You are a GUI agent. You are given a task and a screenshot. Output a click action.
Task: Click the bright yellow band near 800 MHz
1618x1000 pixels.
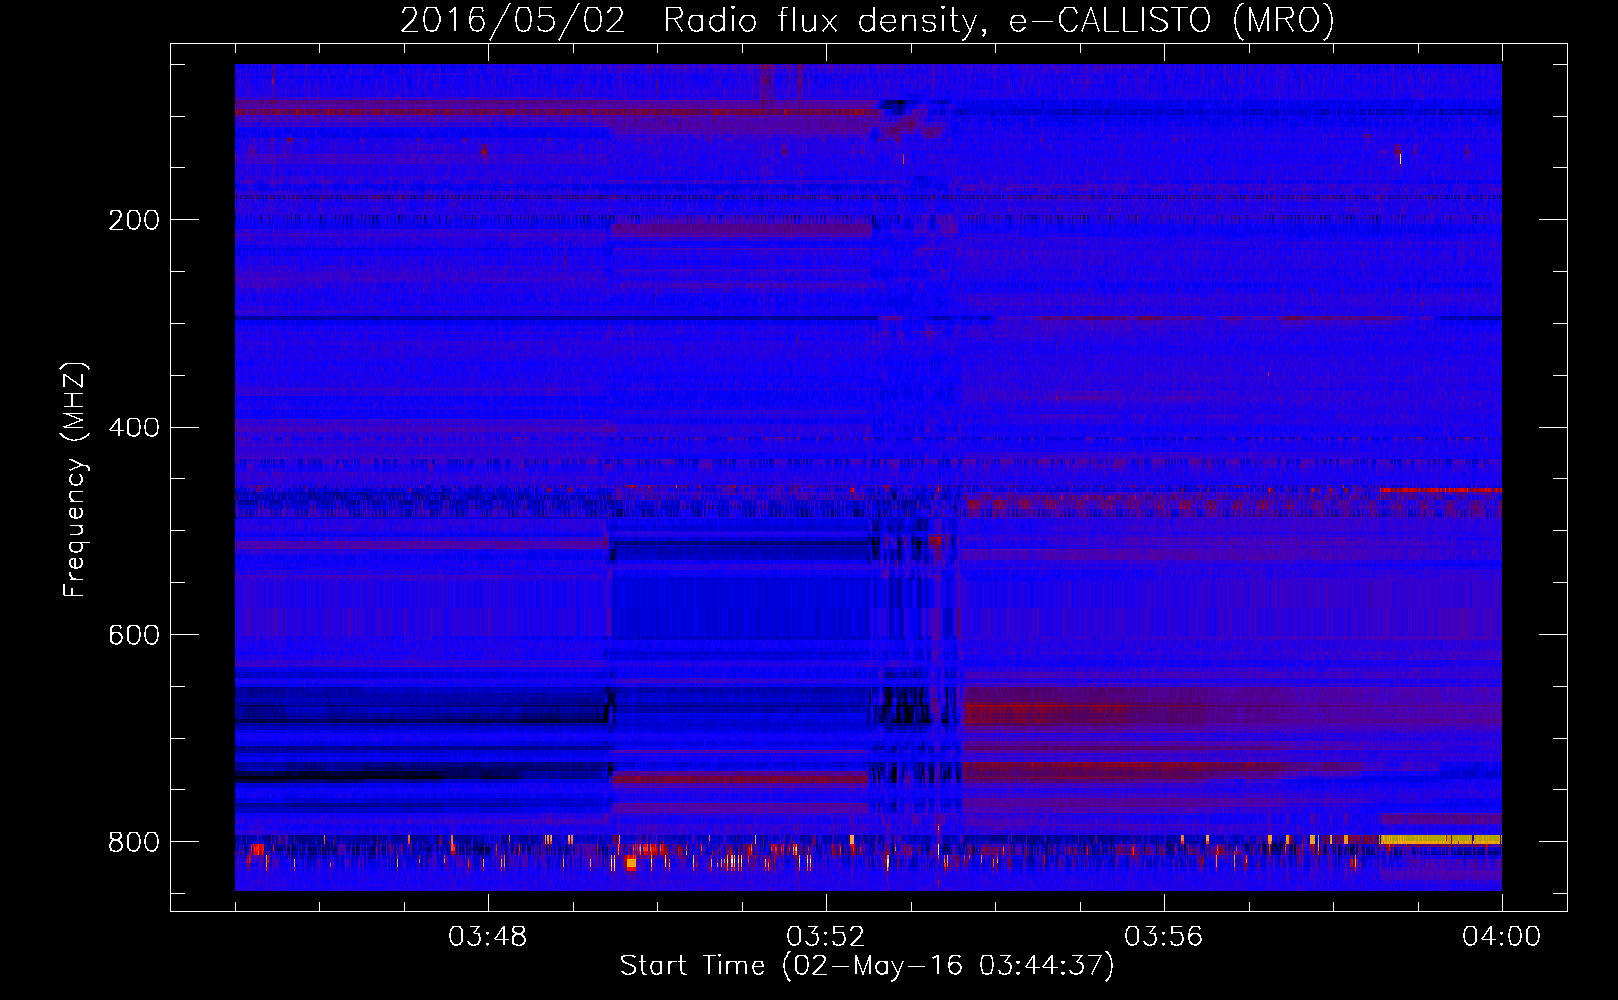(x=1440, y=839)
